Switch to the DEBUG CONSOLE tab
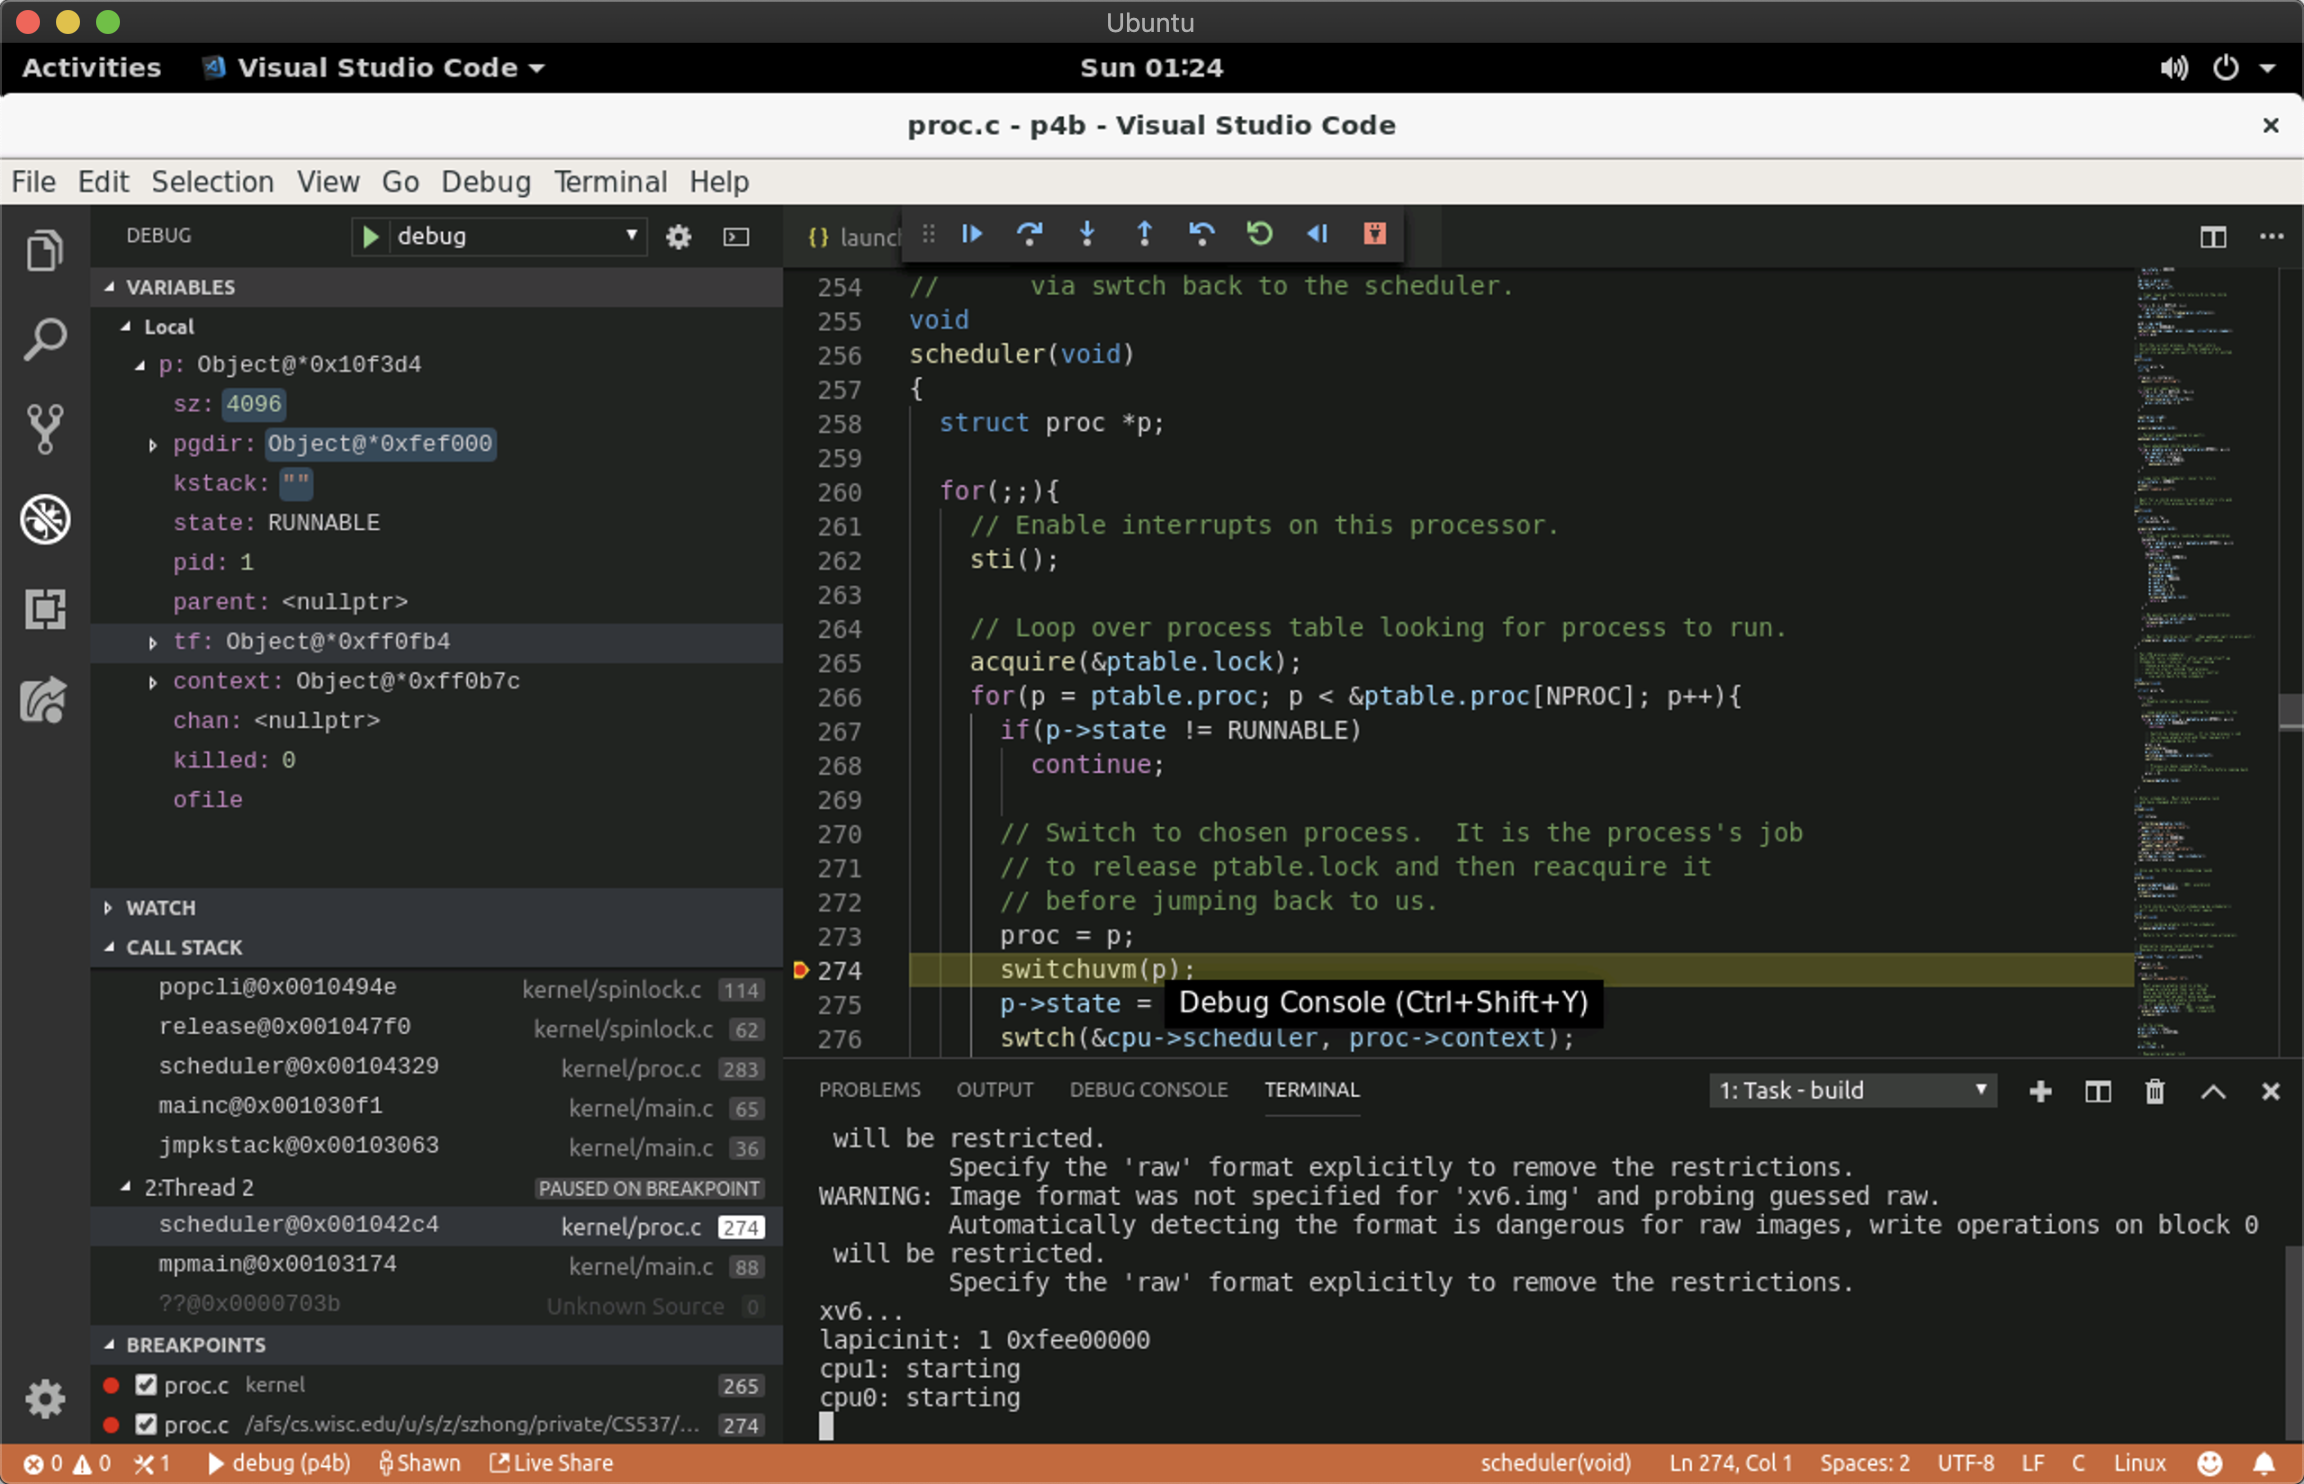2304x1484 pixels. pos(1148,1090)
